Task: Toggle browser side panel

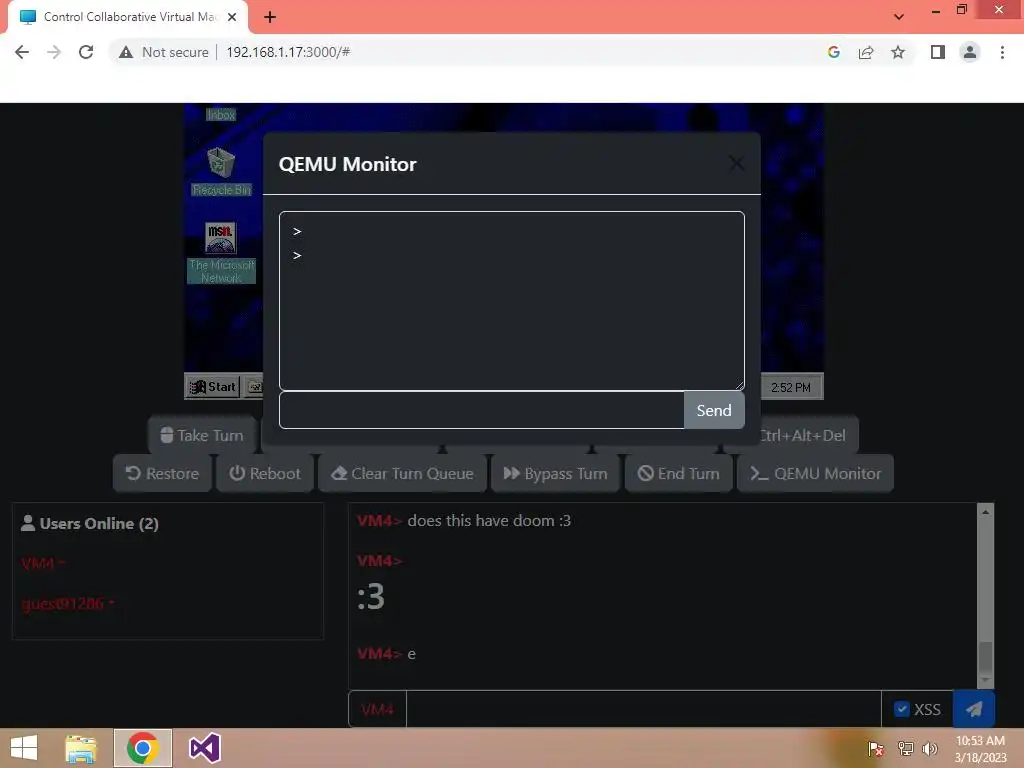Action: point(938,52)
